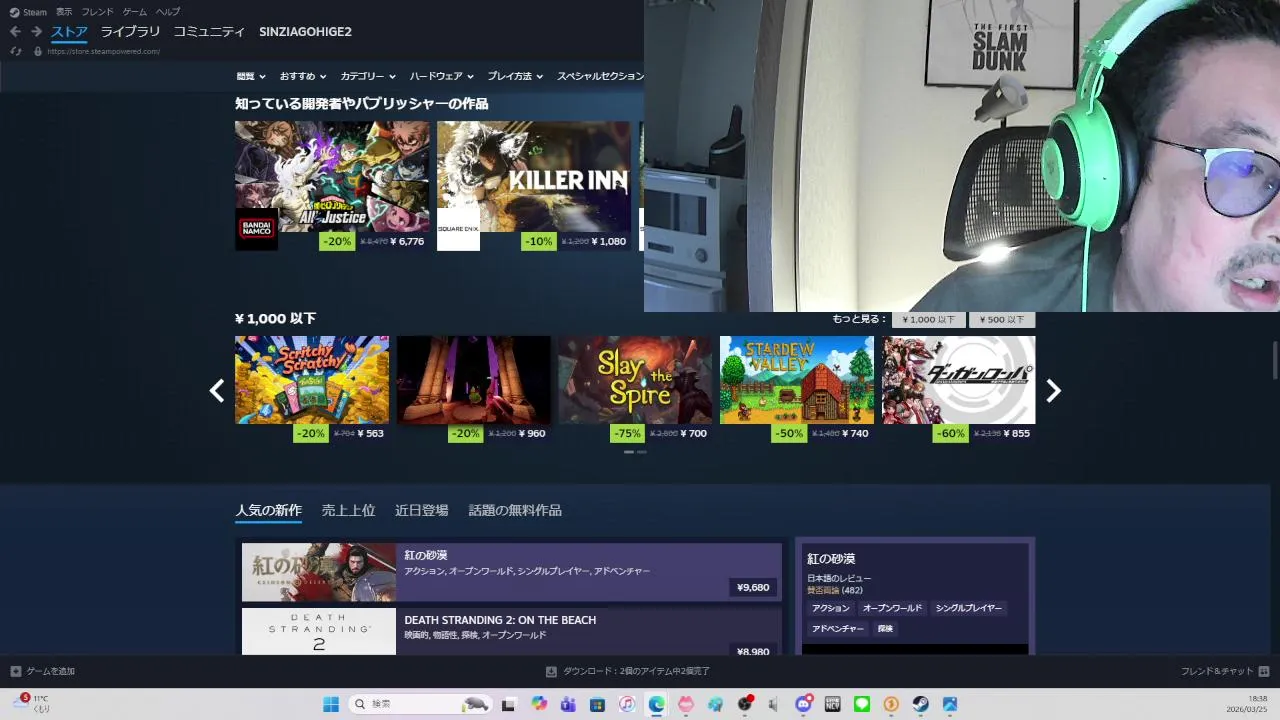Viewport: 1280px width, 720px height.
Task: Open the Slay the Spire game tile
Action: 635,379
